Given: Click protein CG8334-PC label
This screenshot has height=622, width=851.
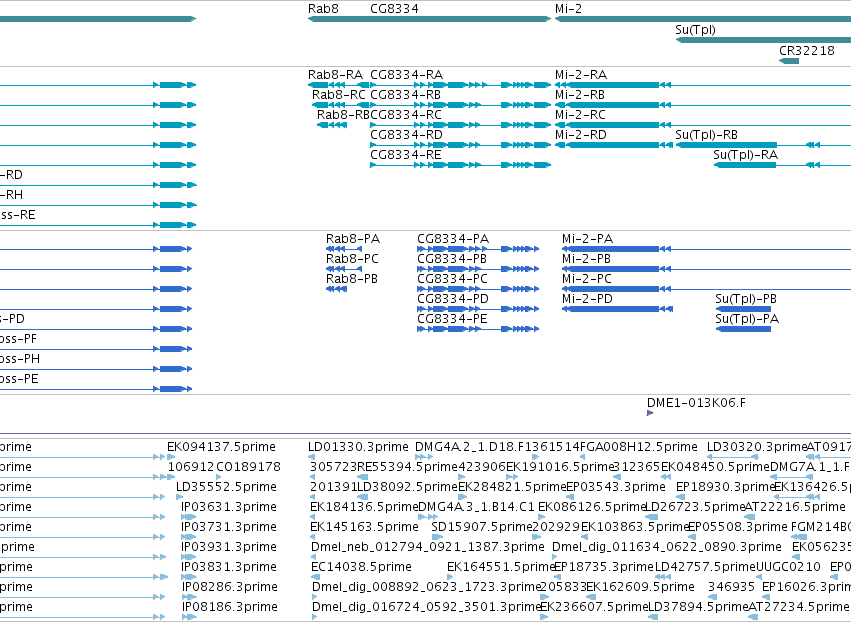Looking at the screenshot, I should pyautogui.click(x=453, y=279).
